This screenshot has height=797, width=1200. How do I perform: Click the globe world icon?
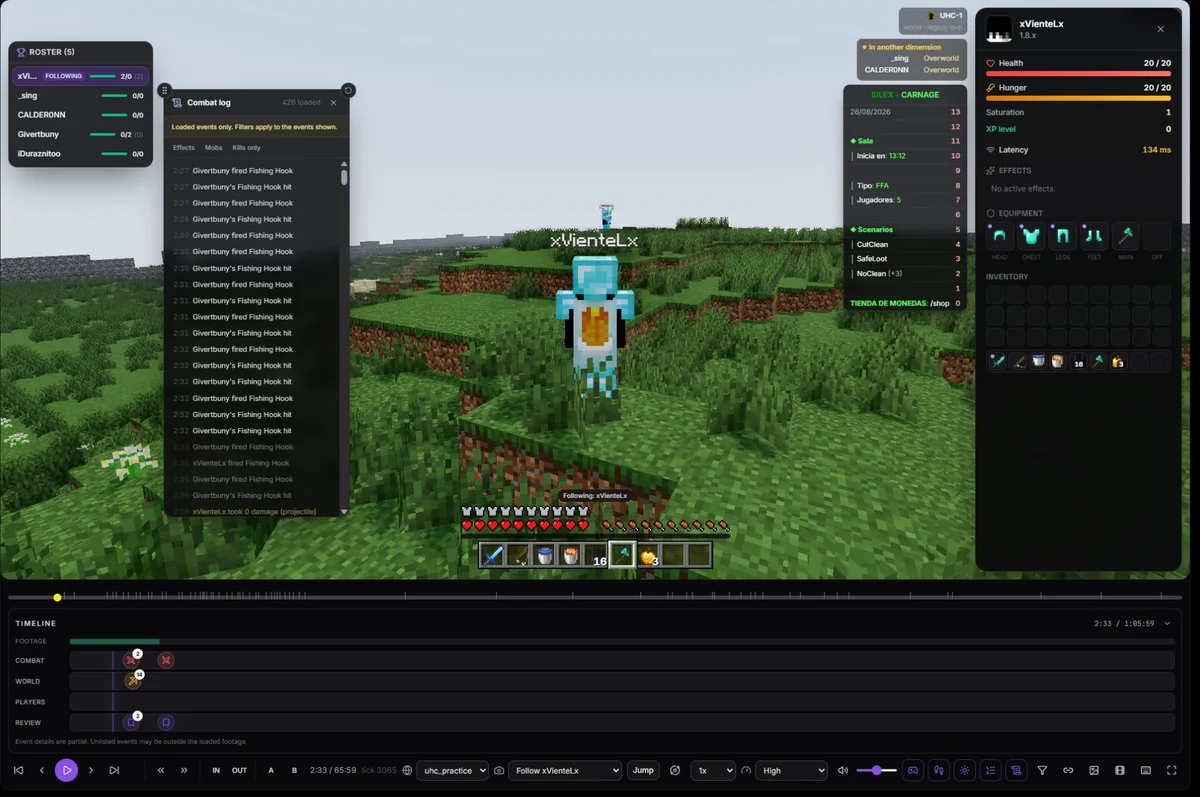pyautogui.click(x=407, y=770)
